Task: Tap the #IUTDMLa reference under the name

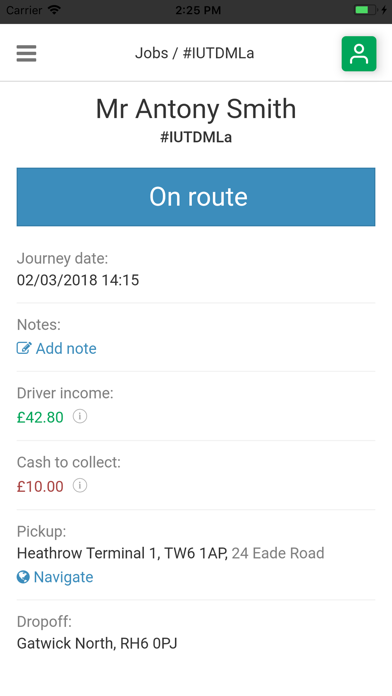Action: pos(196,137)
